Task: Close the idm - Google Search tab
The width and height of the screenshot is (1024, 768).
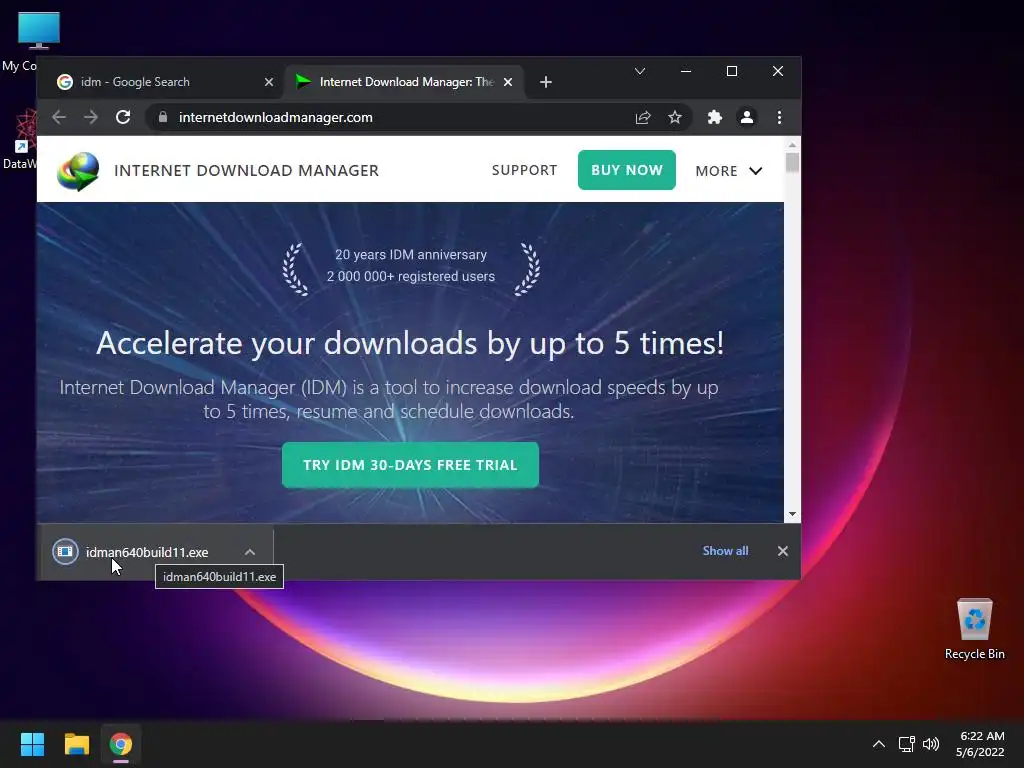Action: 269,82
